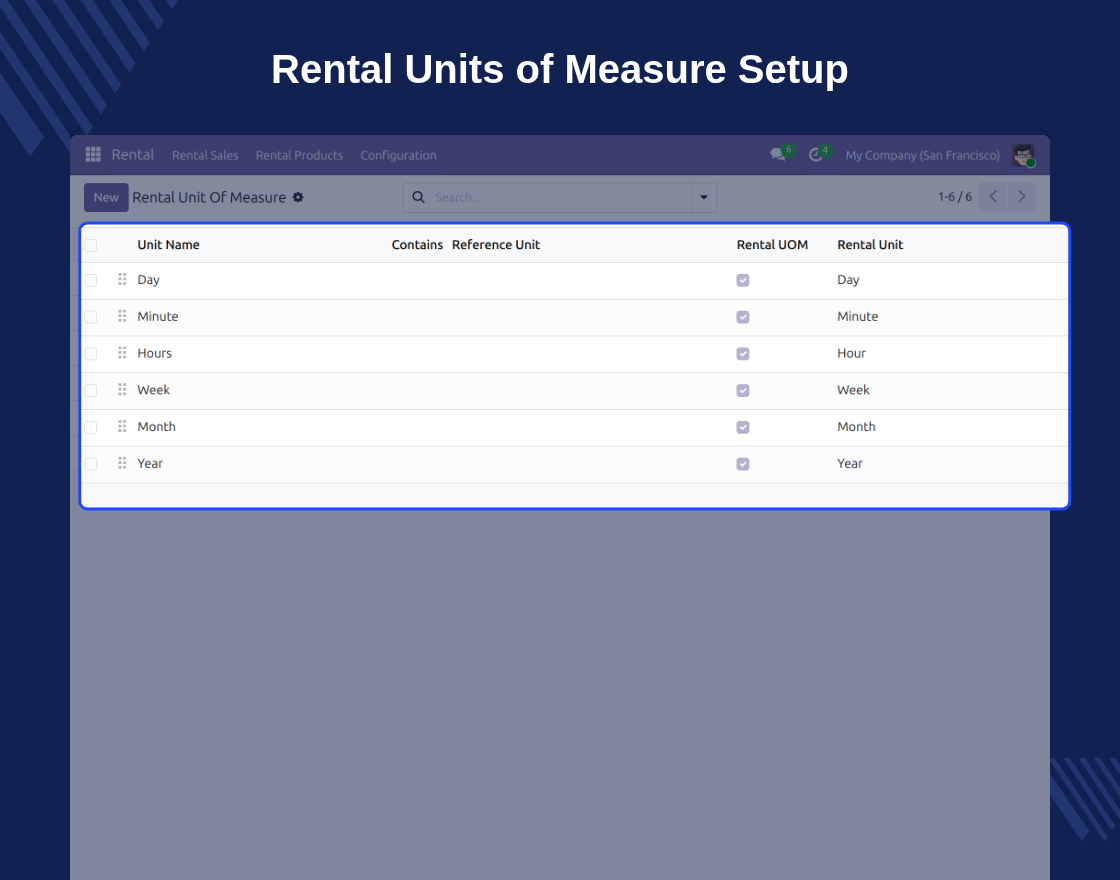Toggle Rental UOM checkbox for Week
The image size is (1120, 880).
click(x=743, y=390)
